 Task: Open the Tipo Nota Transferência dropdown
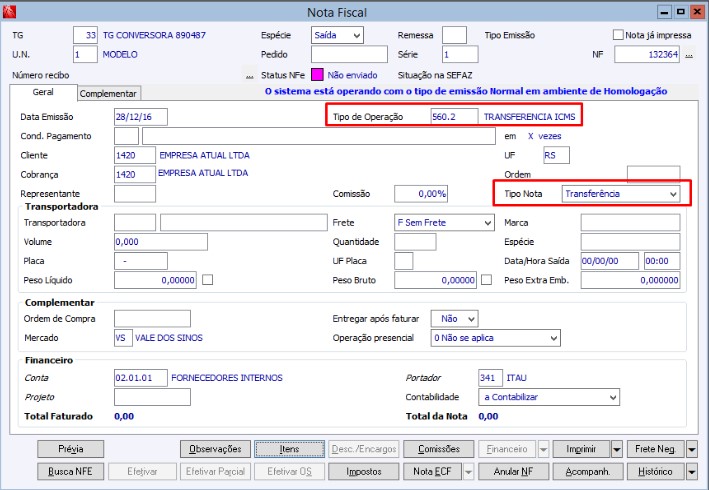click(621, 194)
